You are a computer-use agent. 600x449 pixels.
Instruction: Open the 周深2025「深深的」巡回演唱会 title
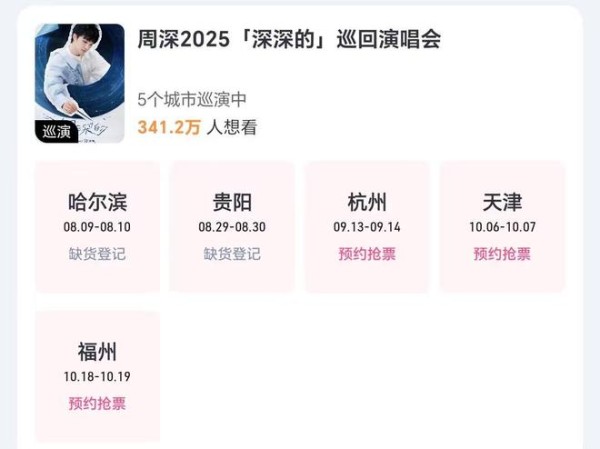pos(289,39)
